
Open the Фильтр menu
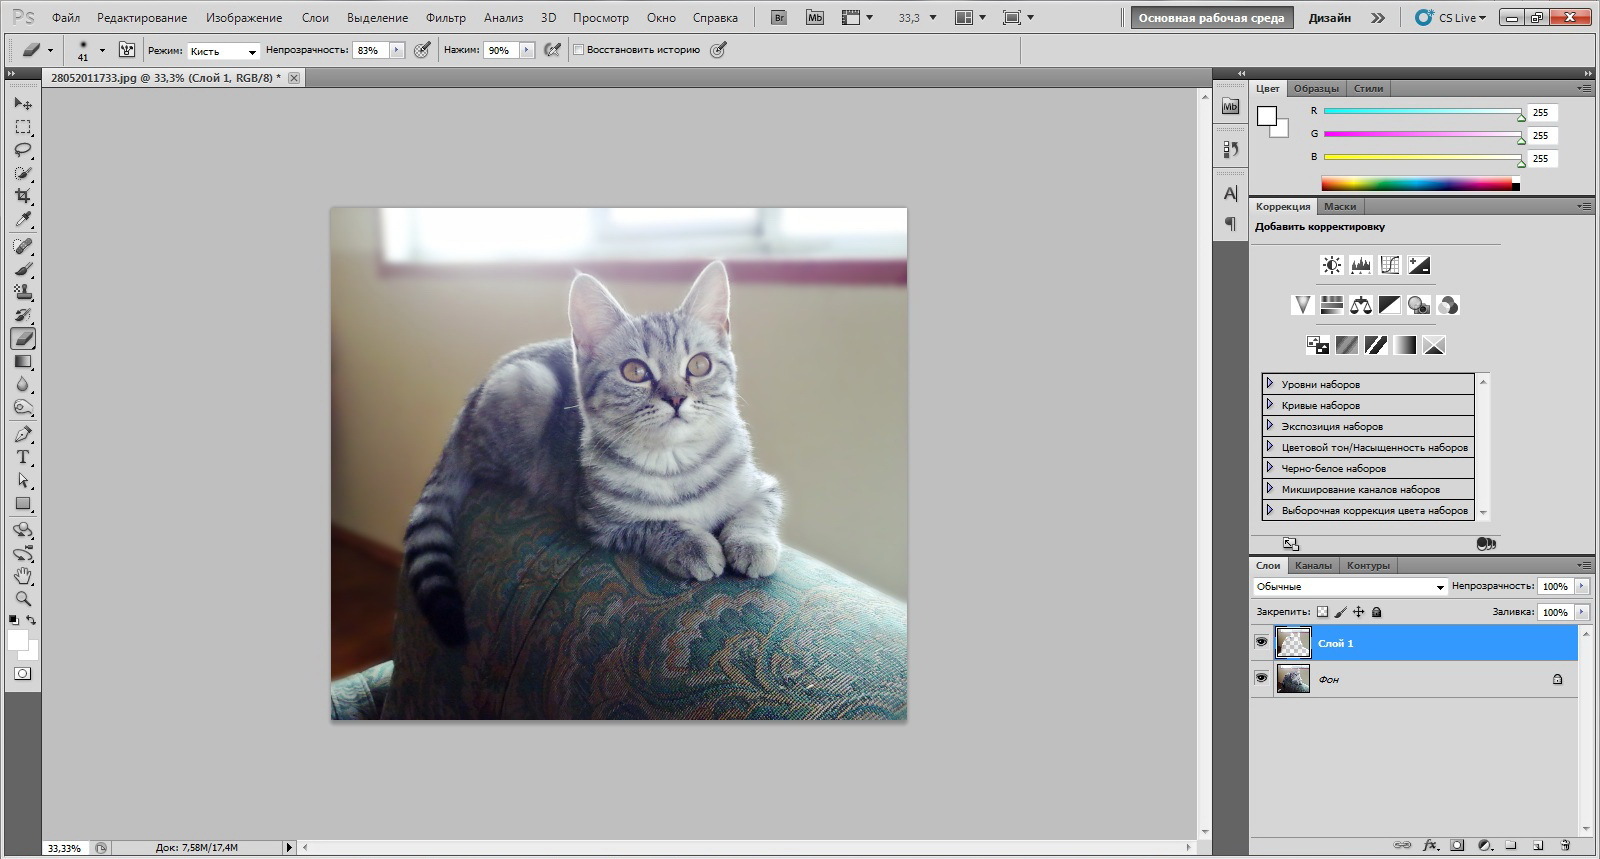(x=446, y=18)
